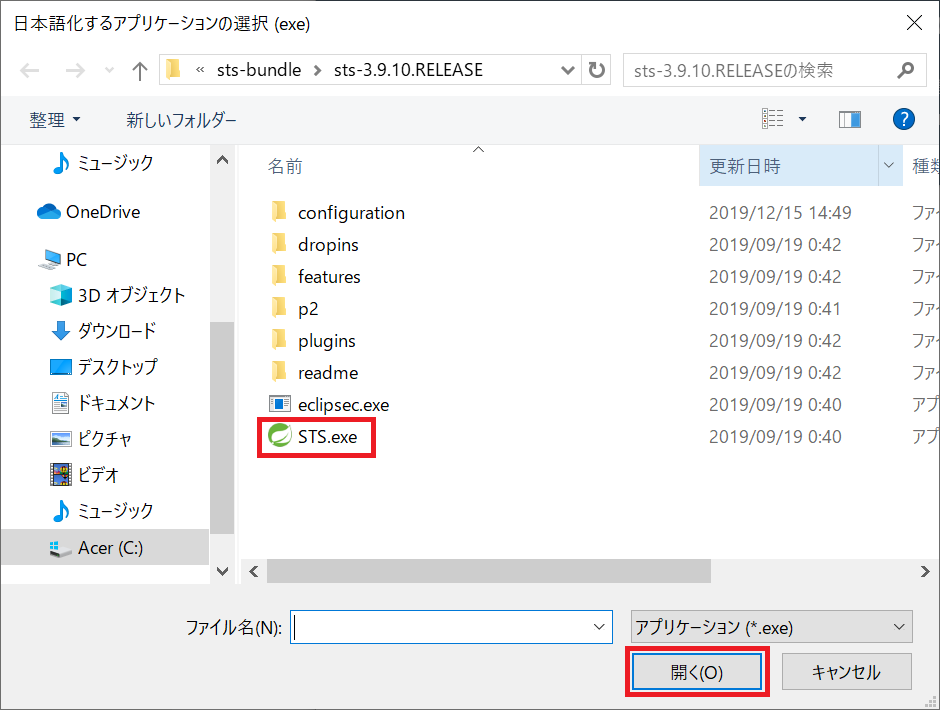The width and height of the screenshot is (940, 710).
Task: Click the STS.exe file name
Action: (327, 437)
